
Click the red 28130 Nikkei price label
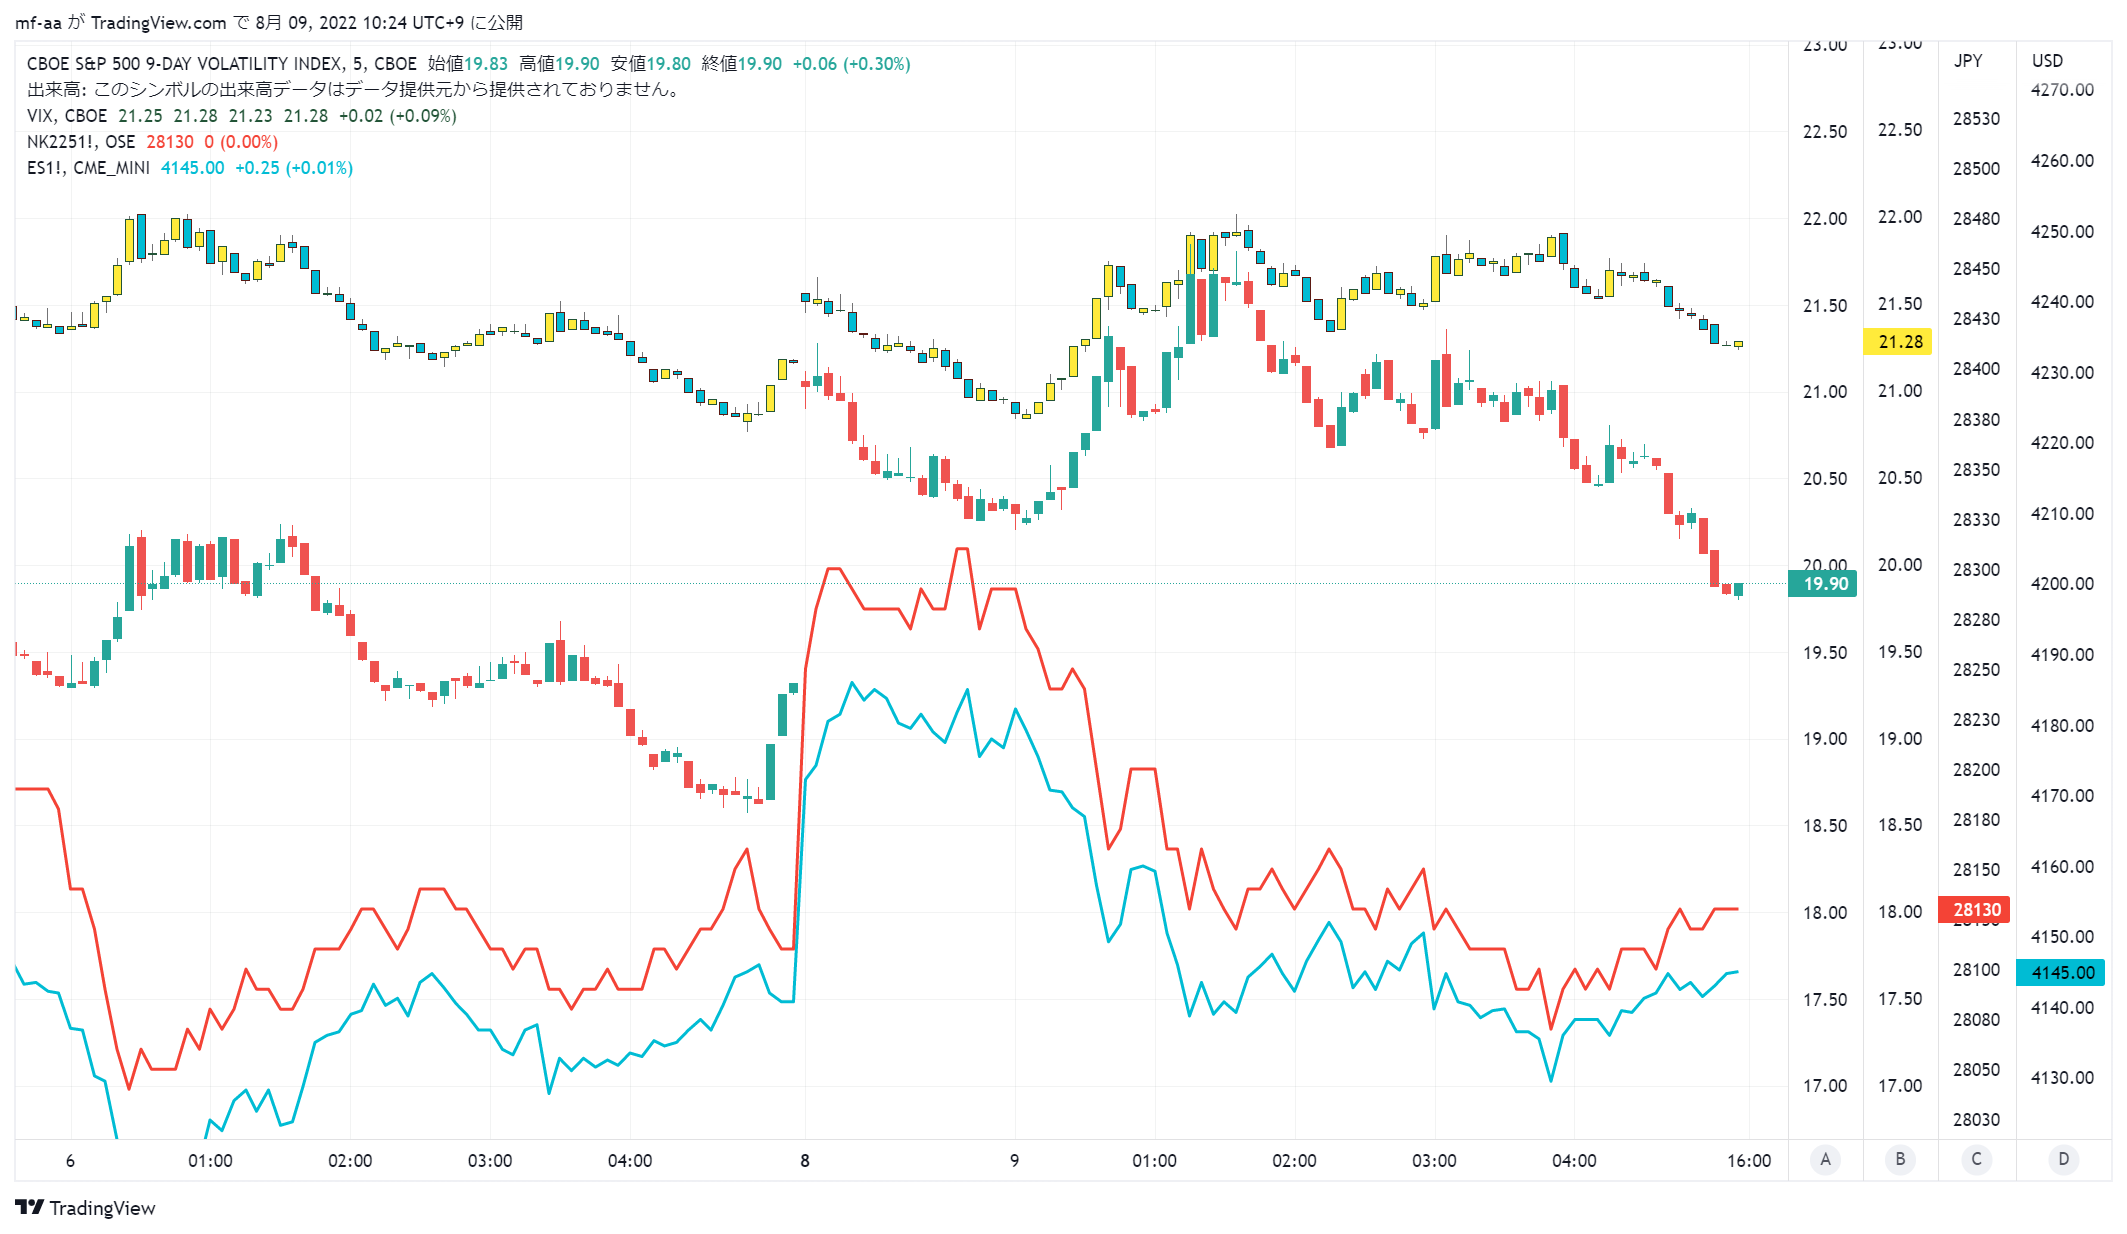pyautogui.click(x=1974, y=909)
